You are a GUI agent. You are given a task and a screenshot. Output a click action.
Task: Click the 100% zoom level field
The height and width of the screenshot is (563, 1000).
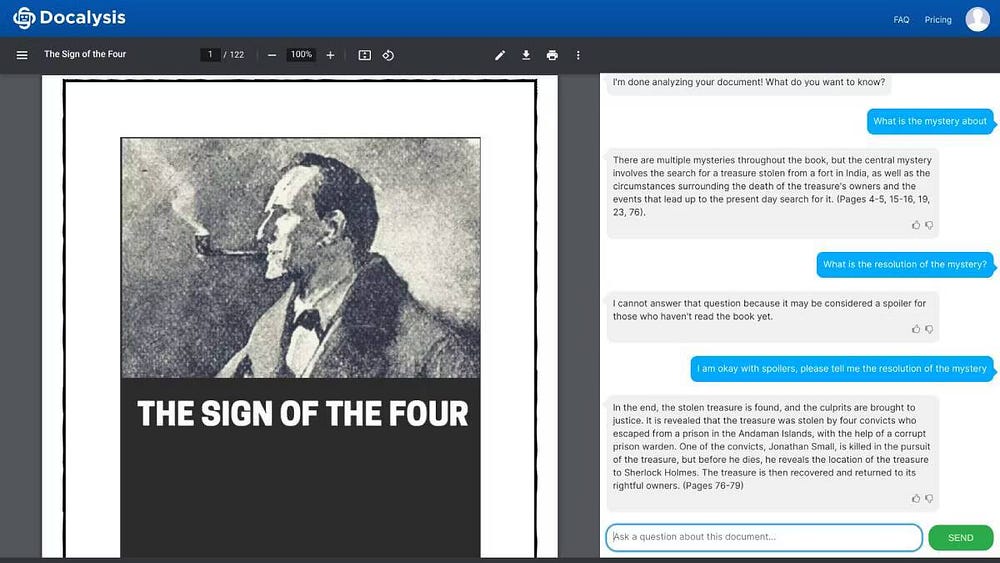coord(301,55)
